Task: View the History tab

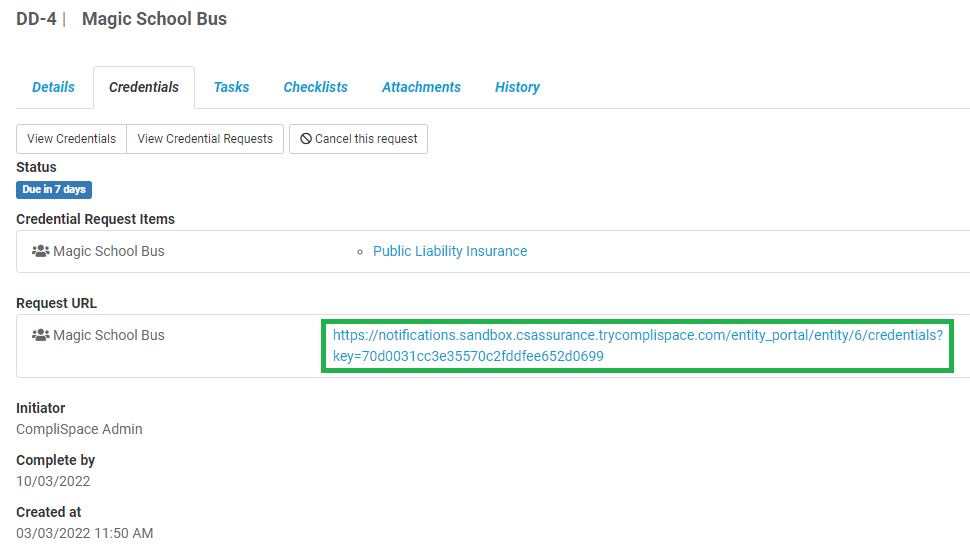Action: (517, 87)
